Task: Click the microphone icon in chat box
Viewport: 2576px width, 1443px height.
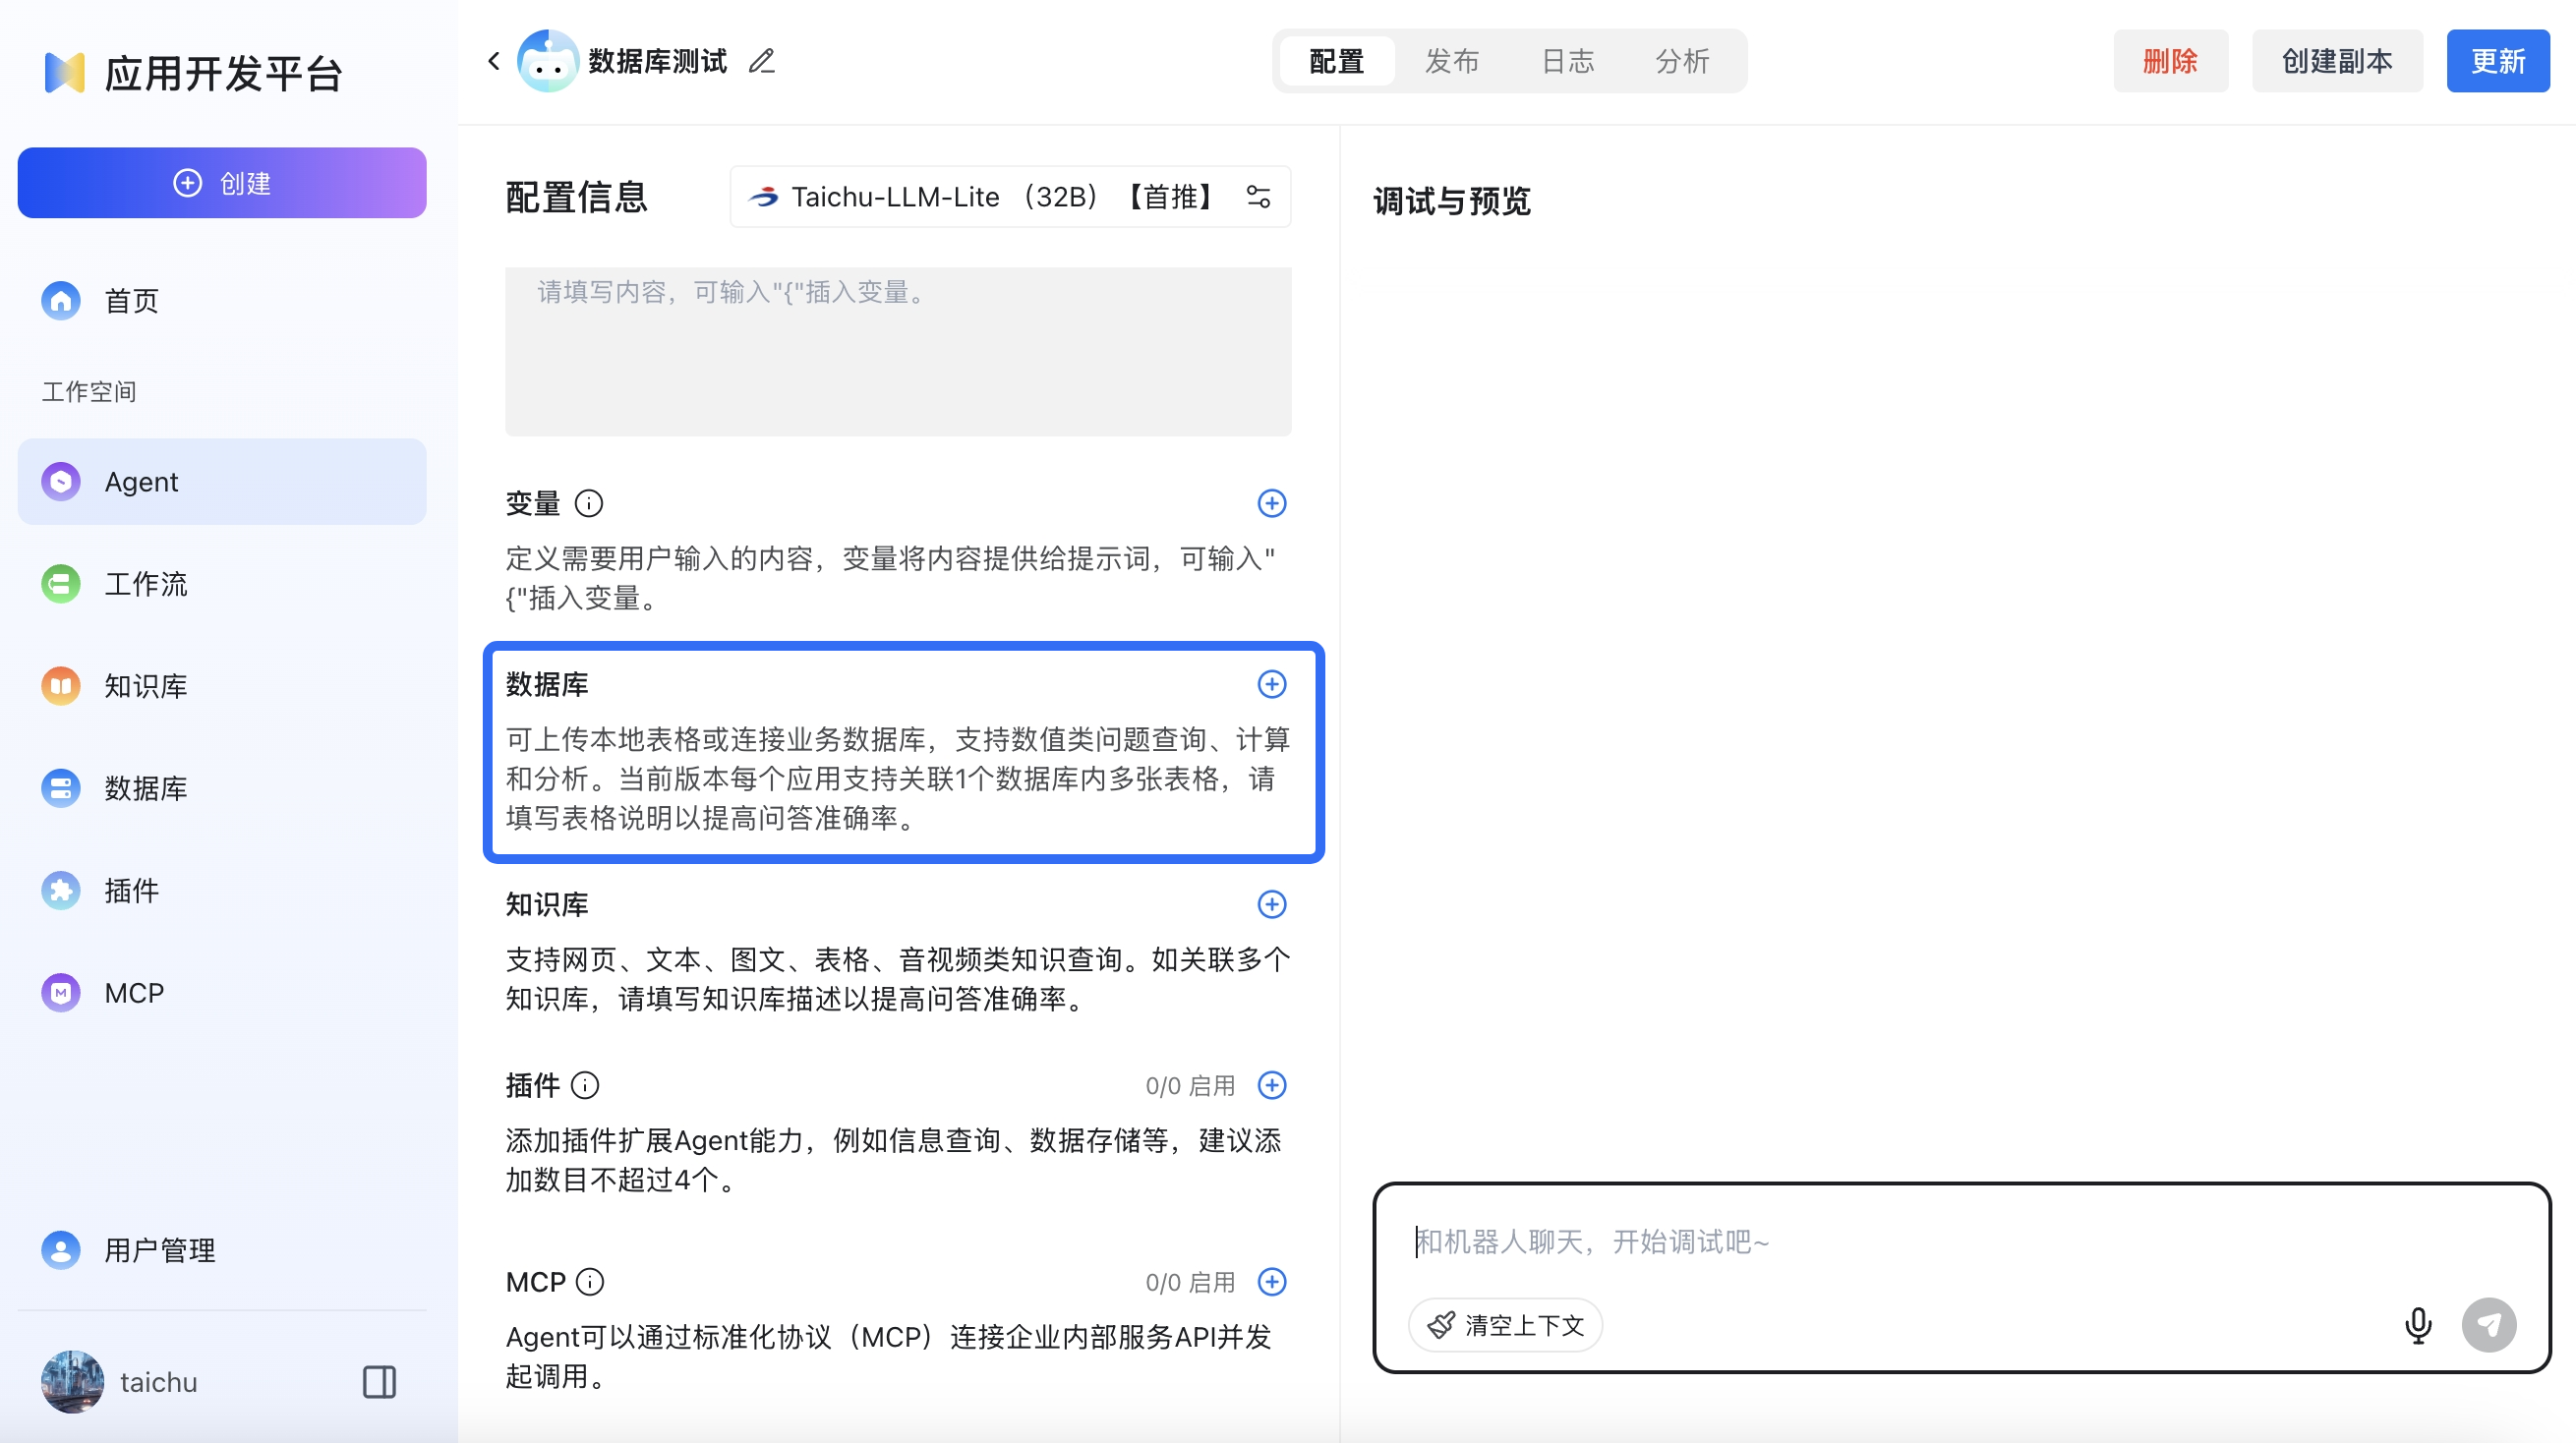Action: coord(2419,1325)
